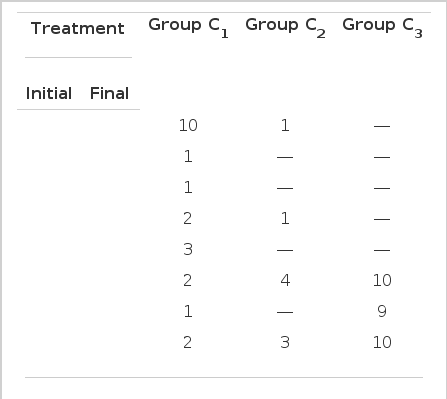Click the 1 beside the 9 in Group C1

188,311
